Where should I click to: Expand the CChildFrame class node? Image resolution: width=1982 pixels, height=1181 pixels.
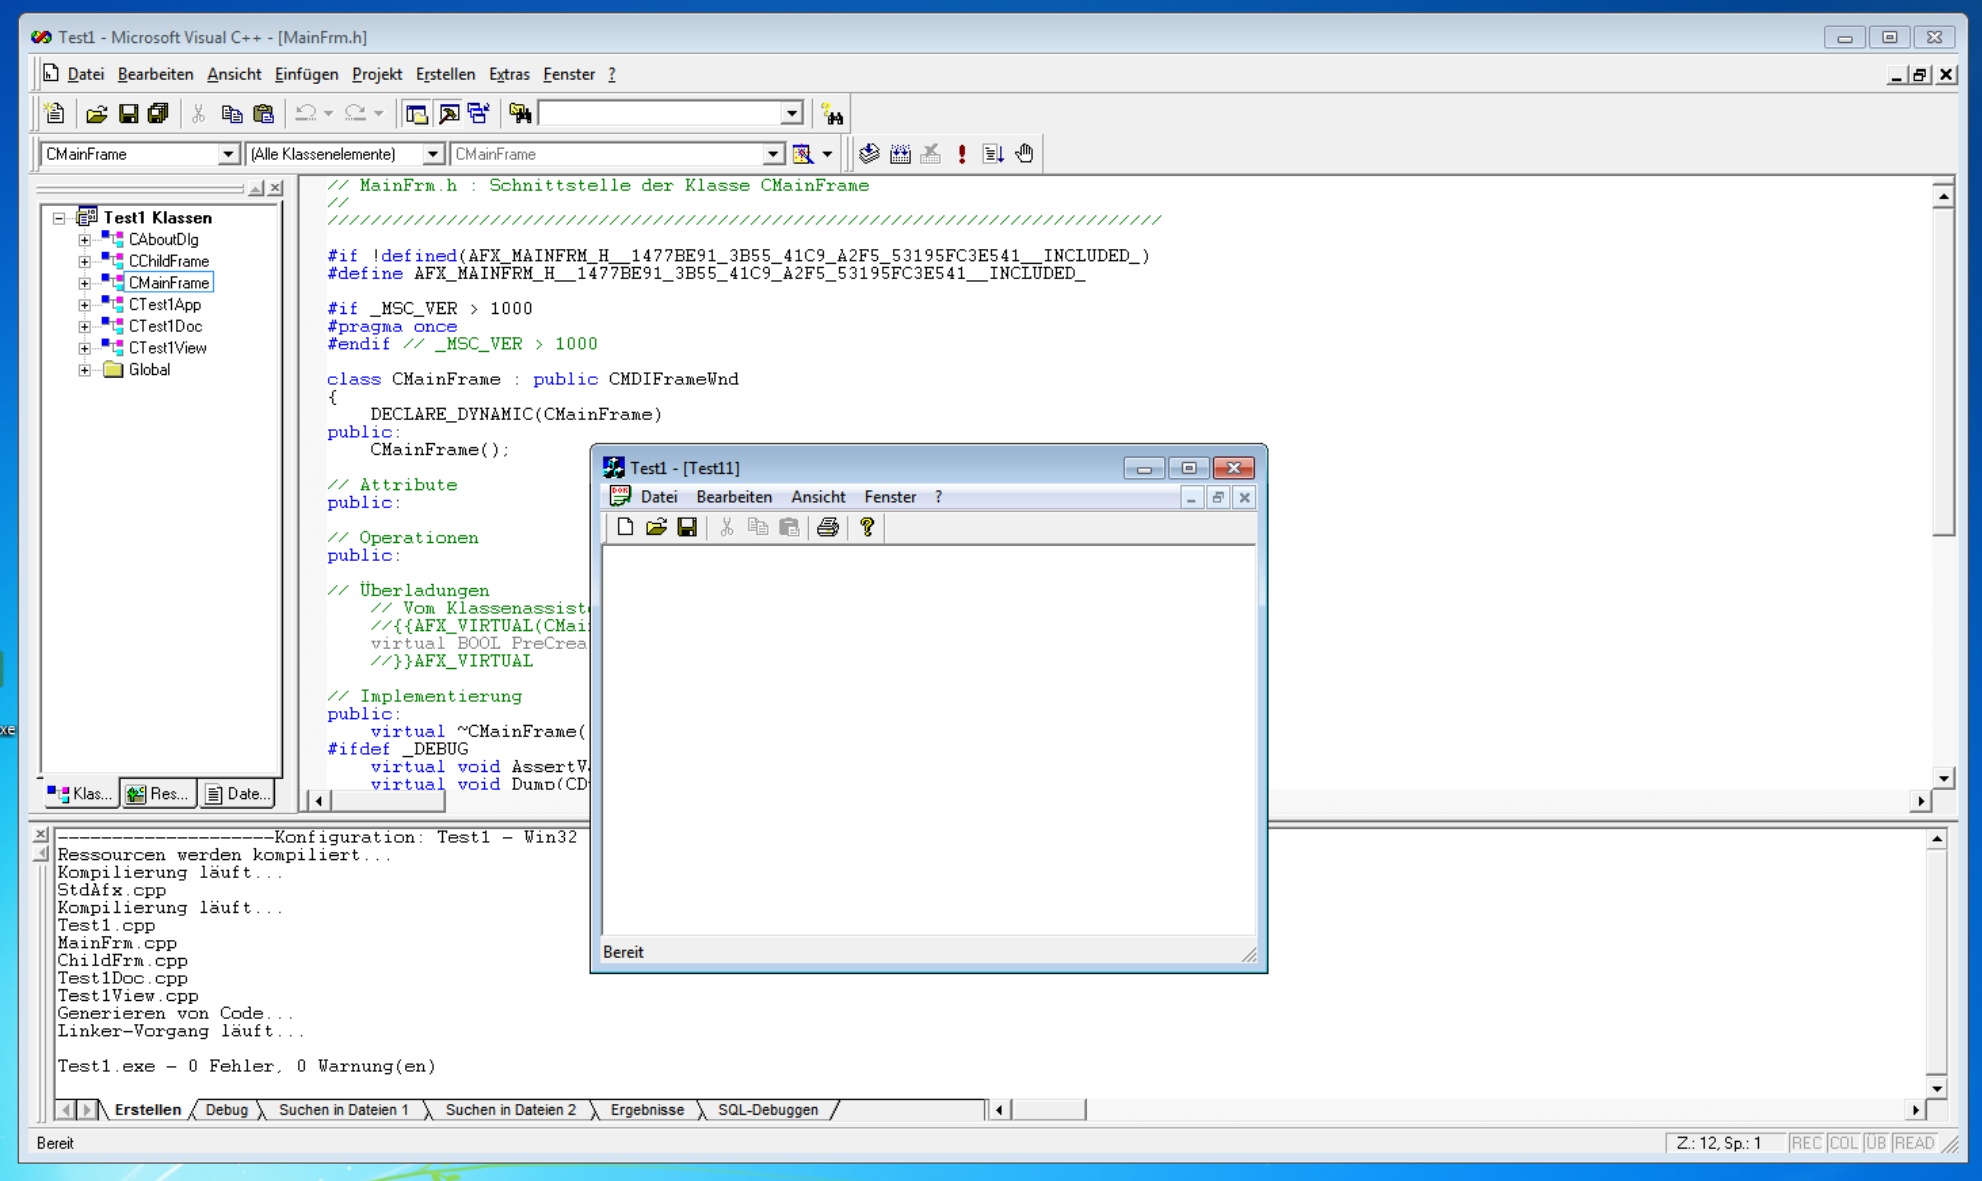coord(85,262)
